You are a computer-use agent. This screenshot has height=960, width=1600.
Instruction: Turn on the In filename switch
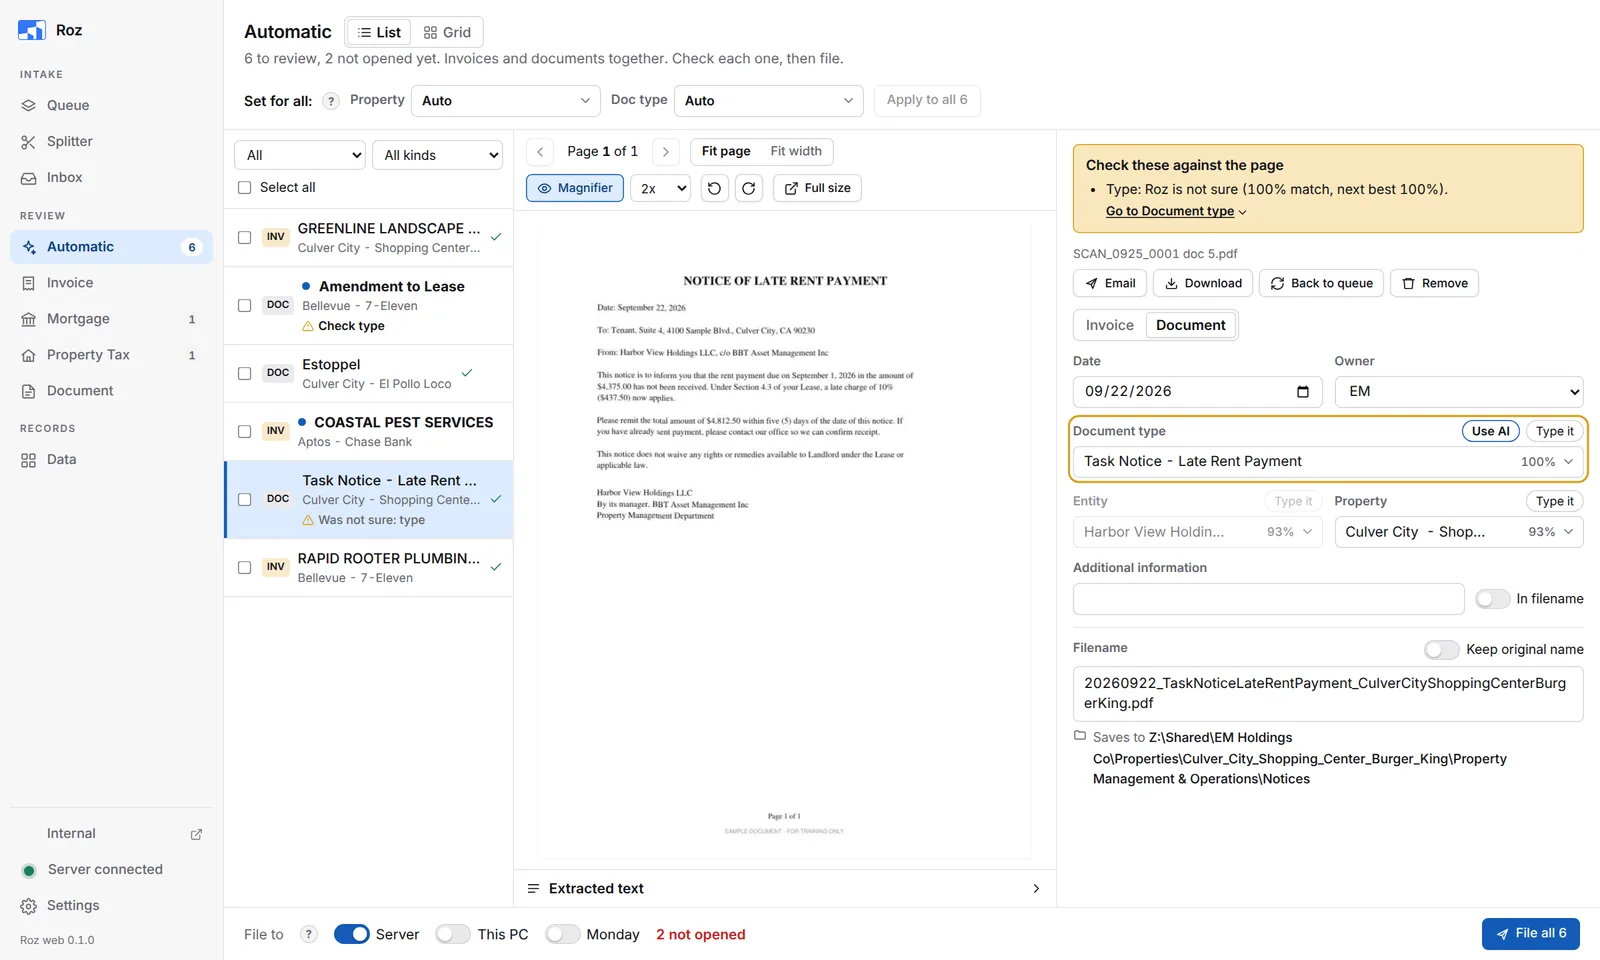click(x=1492, y=599)
